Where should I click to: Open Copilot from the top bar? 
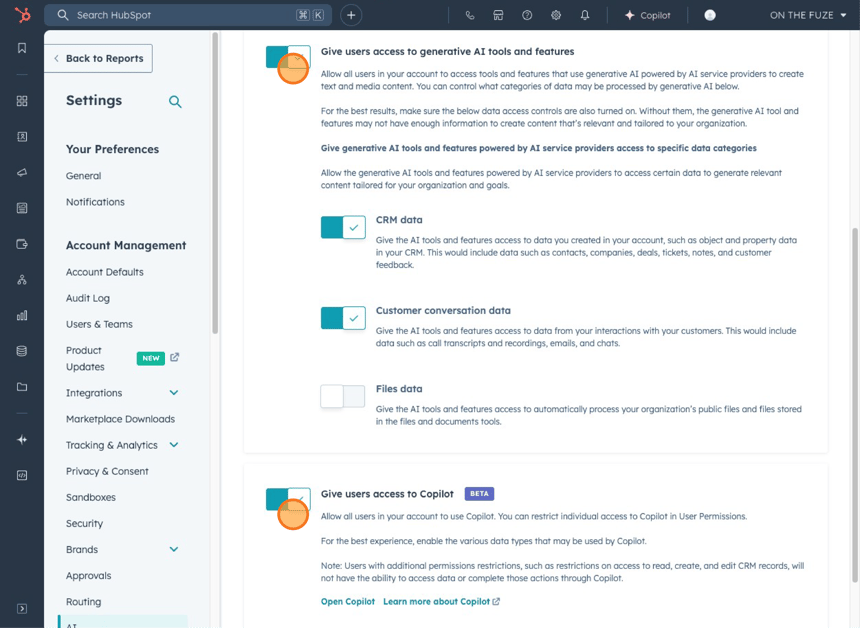[648, 15]
